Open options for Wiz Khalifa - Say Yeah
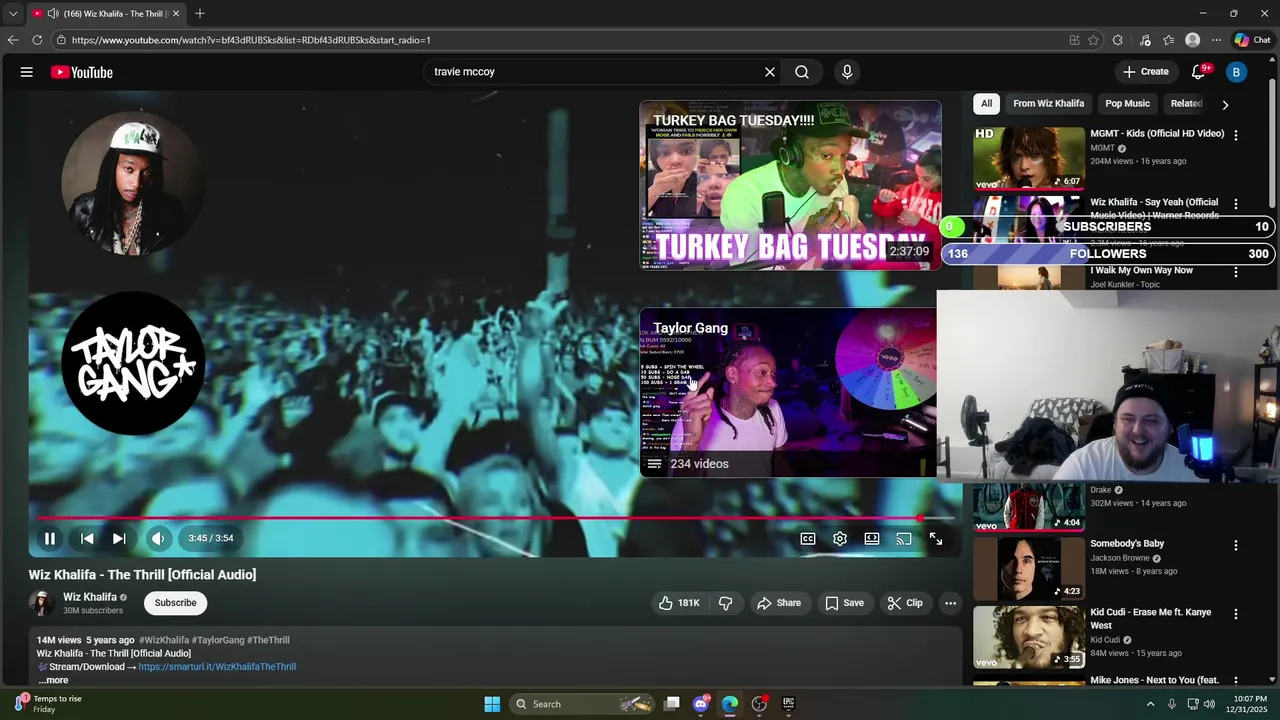Image resolution: width=1280 pixels, height=720 pixels. [1236, 204]
